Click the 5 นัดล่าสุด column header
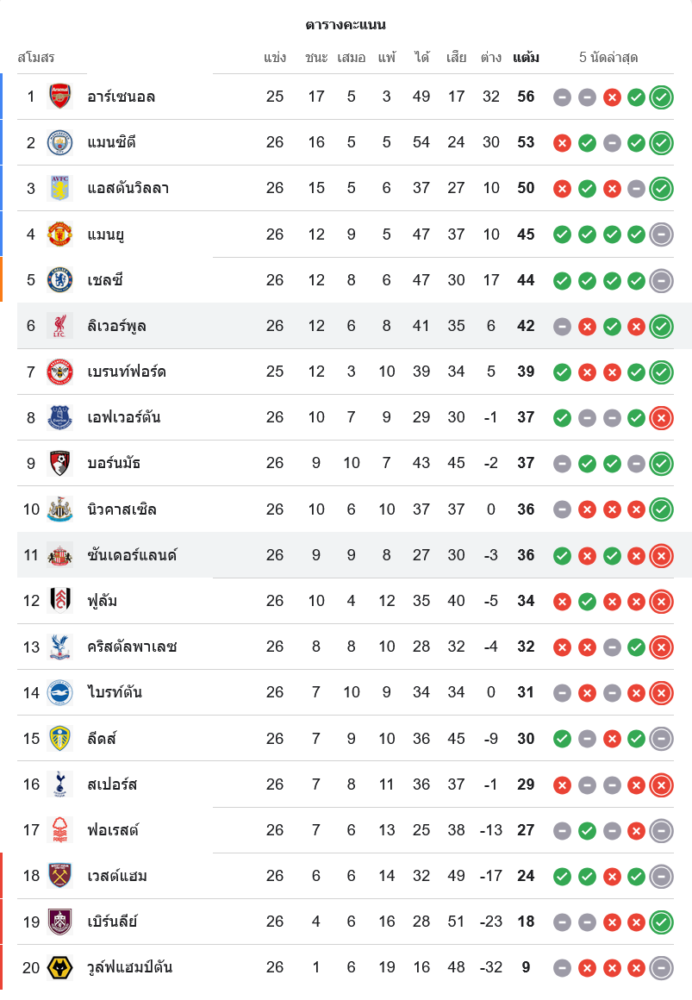This screenshot has width=692, height=1000. [608, 57]
